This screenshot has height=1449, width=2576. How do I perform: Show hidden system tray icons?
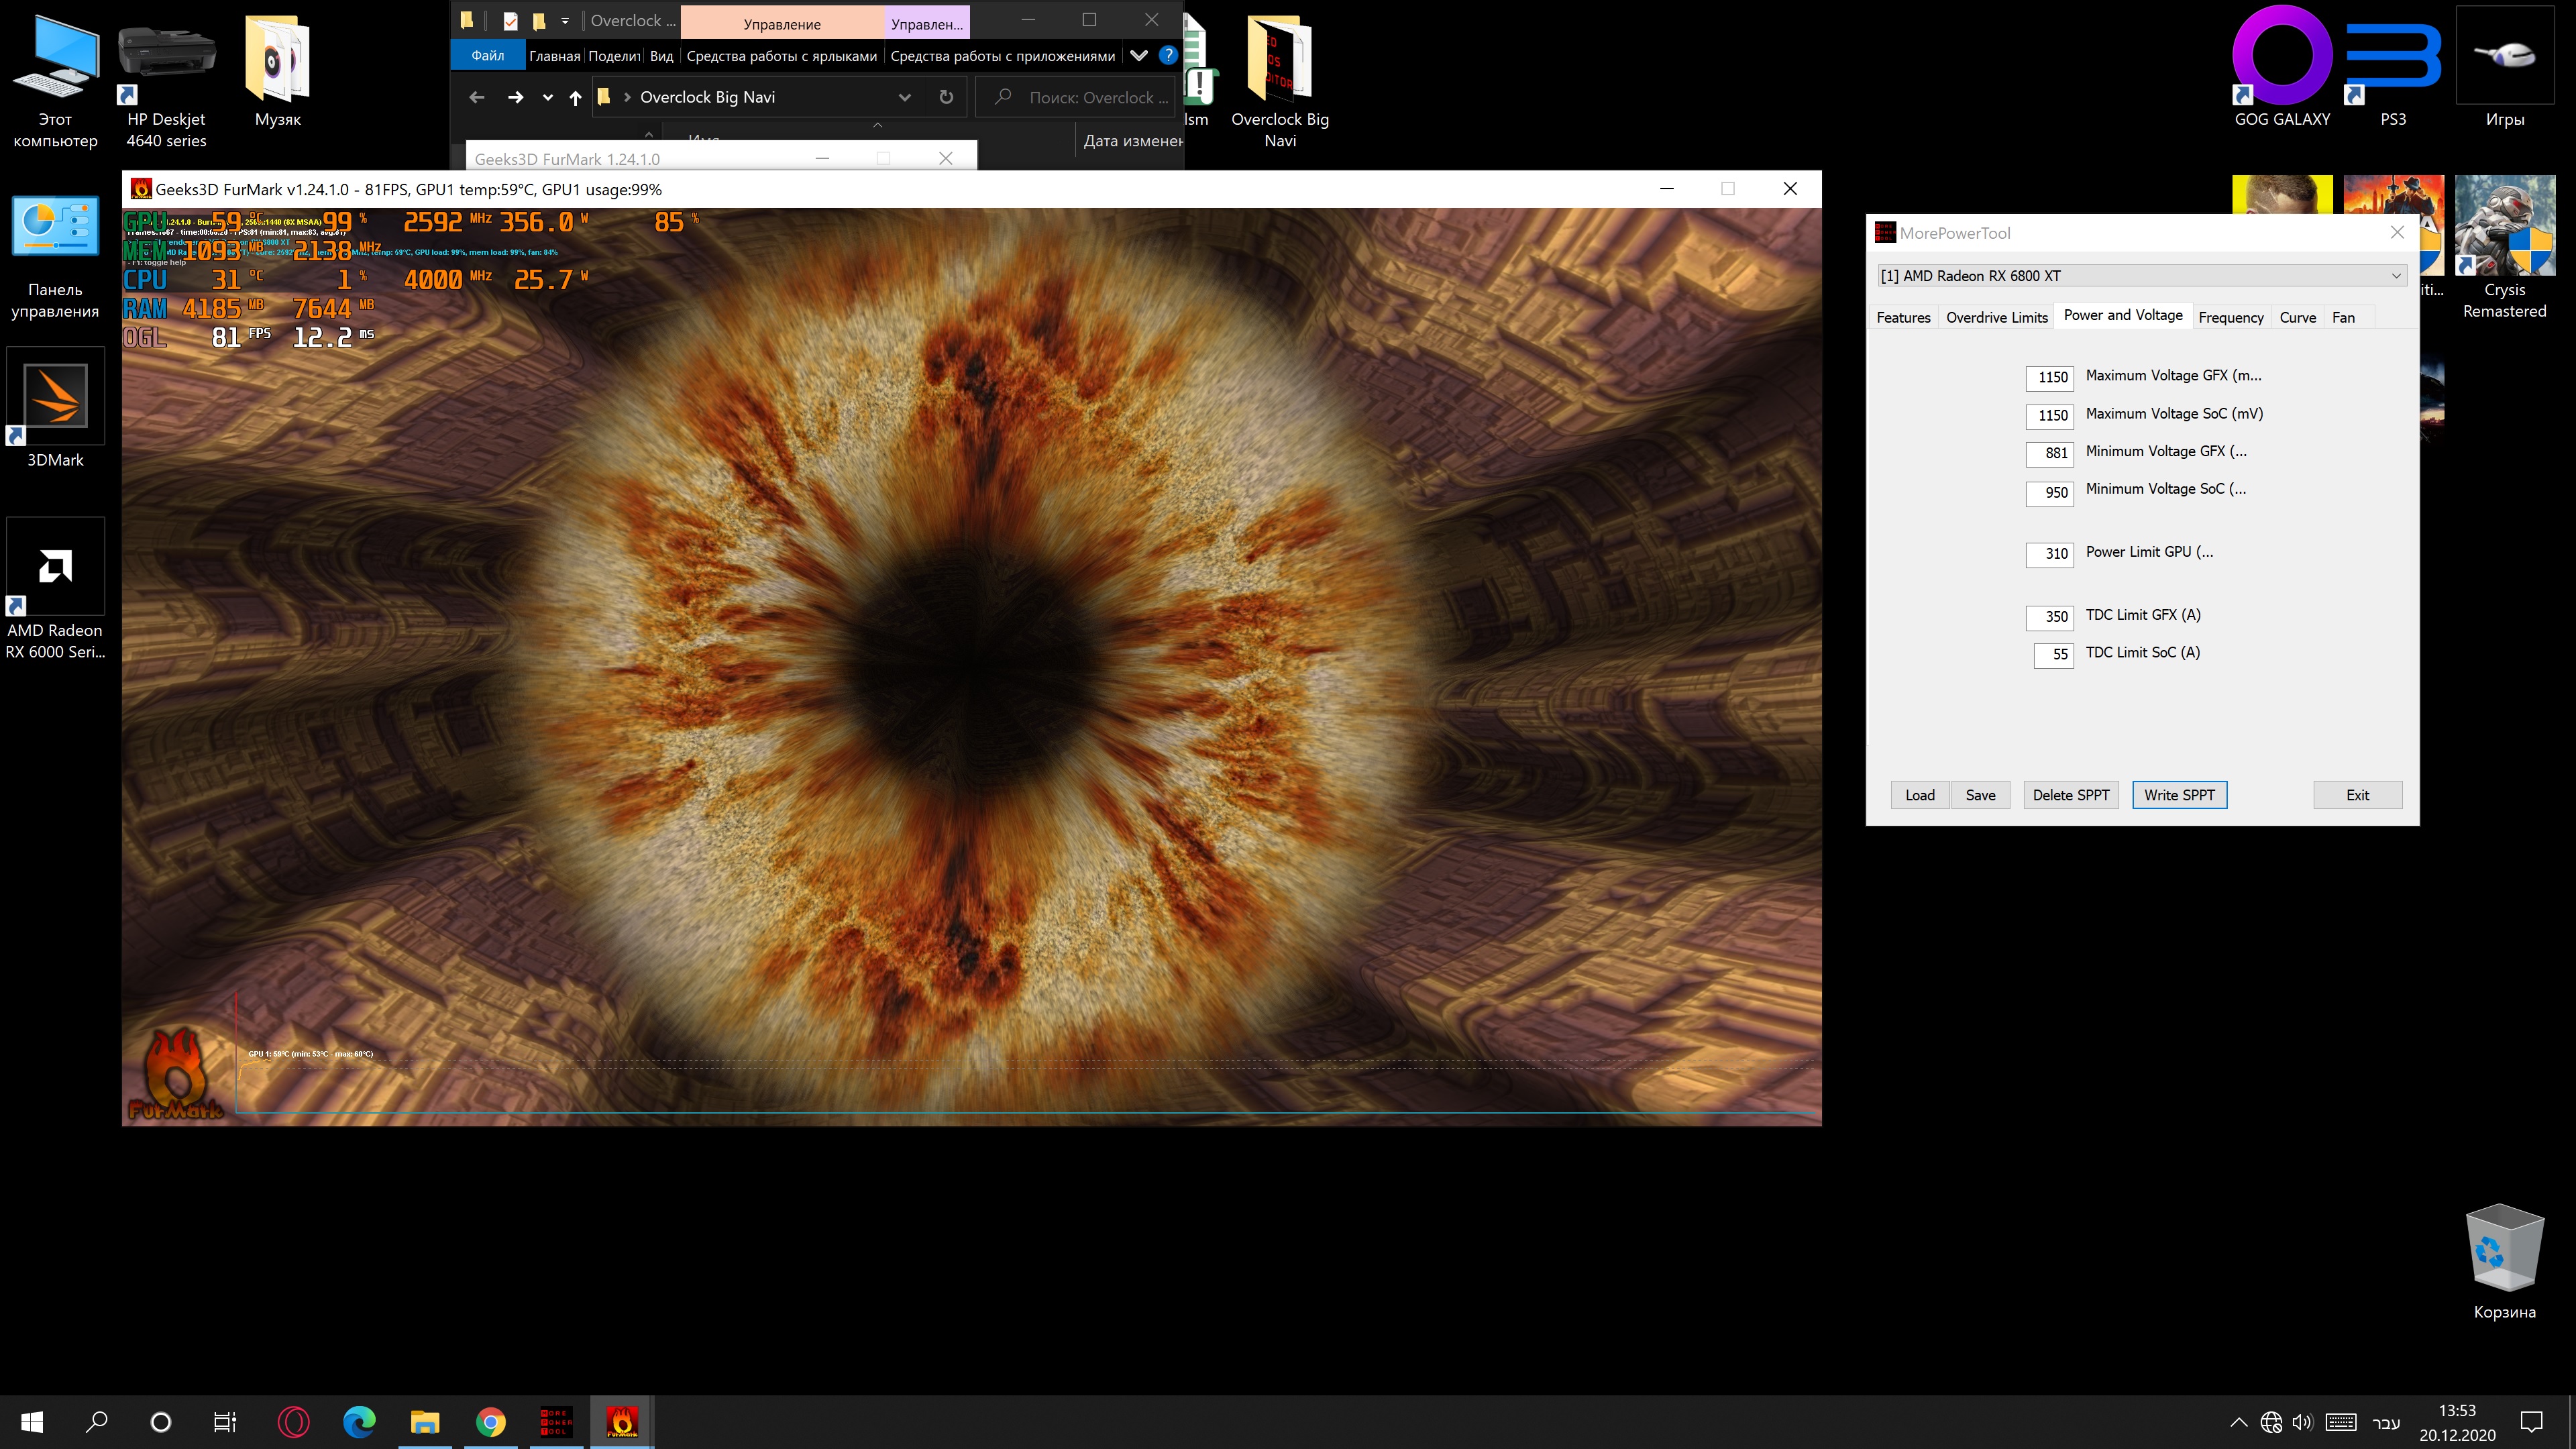pyautogui.click(x=2238, y=1422)
